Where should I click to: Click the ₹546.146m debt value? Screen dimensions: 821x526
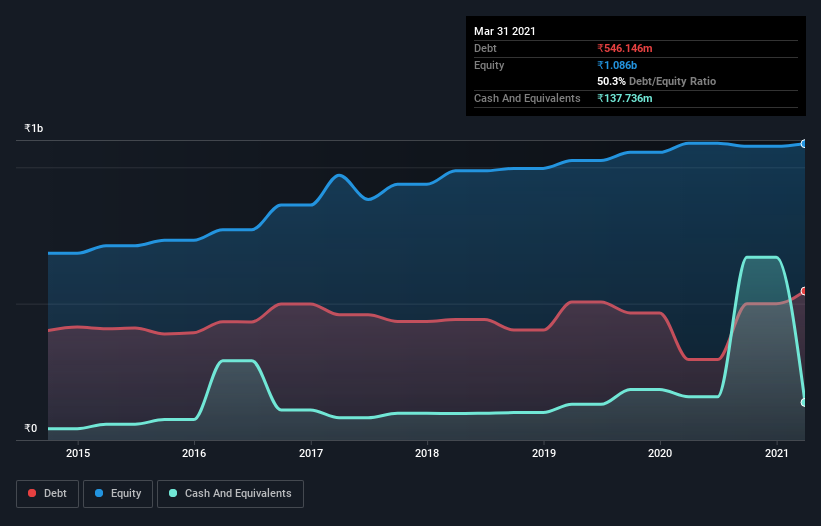pos(625,48)
